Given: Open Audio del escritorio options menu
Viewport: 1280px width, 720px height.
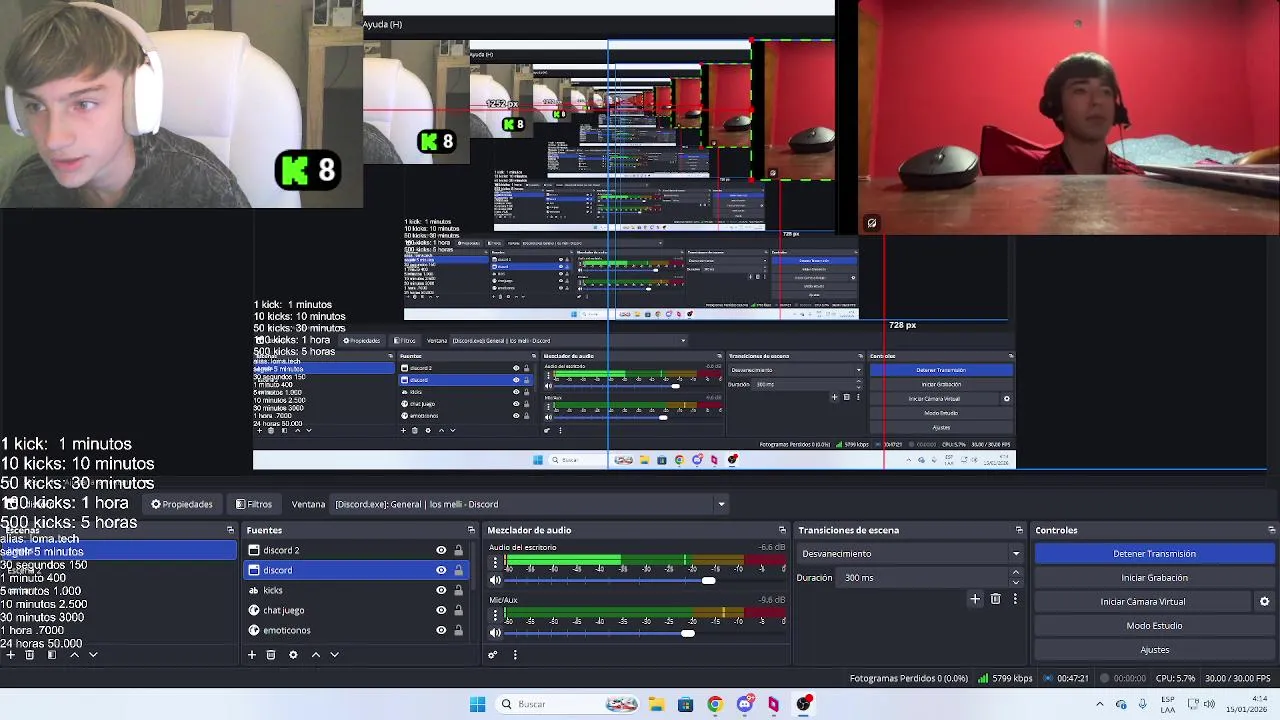Looking at the screenshot, I should [495, 562].
